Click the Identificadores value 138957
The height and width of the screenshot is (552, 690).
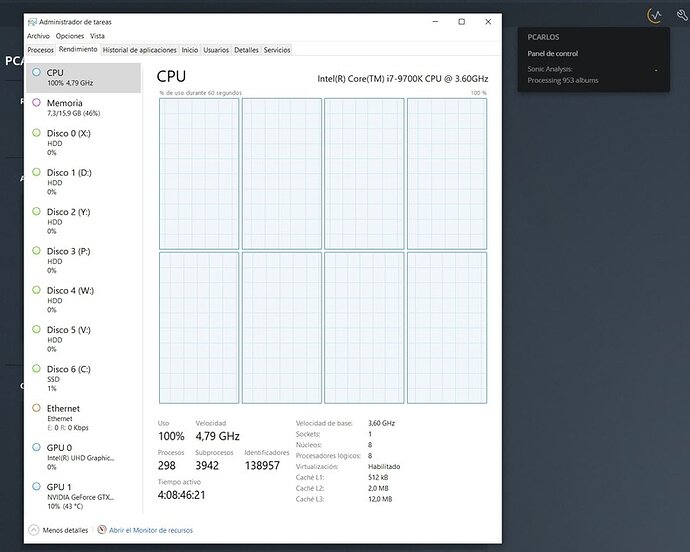coord(262,465)
